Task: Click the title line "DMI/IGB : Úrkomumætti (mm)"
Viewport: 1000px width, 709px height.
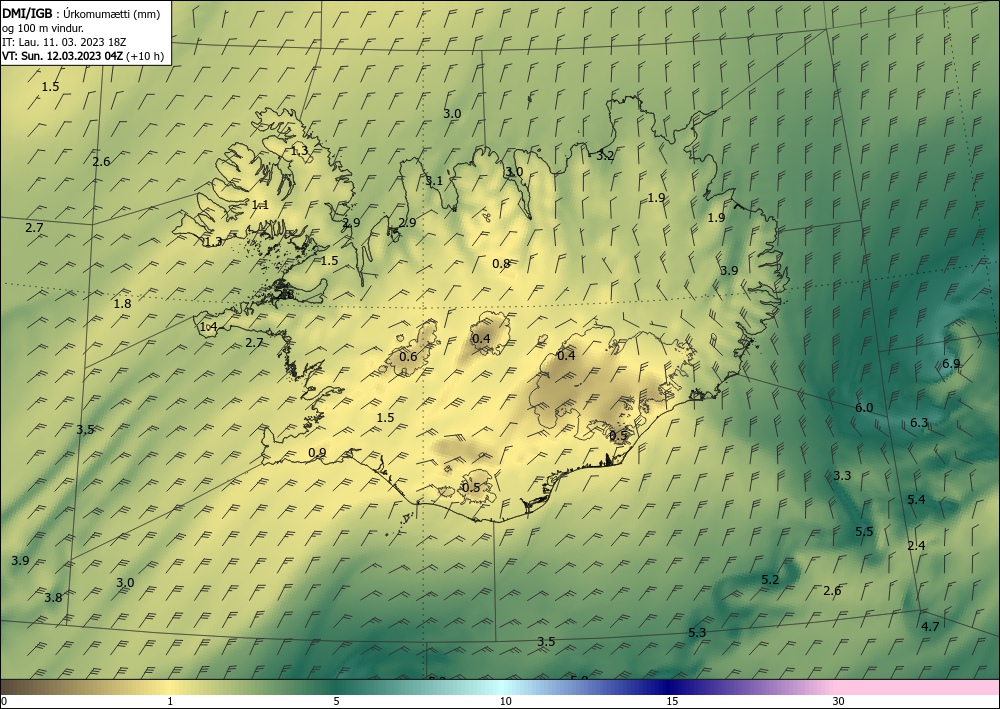Action: tap(81, 14)
